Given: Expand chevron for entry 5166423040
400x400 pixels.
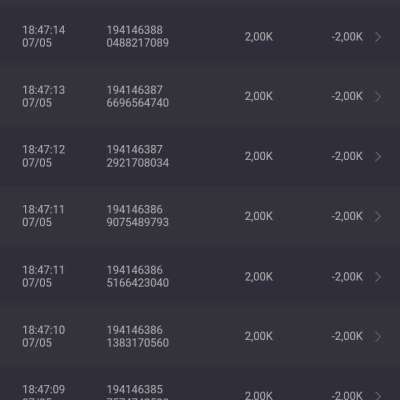Looking at the screenshot, I should click(x=378, y=277).
